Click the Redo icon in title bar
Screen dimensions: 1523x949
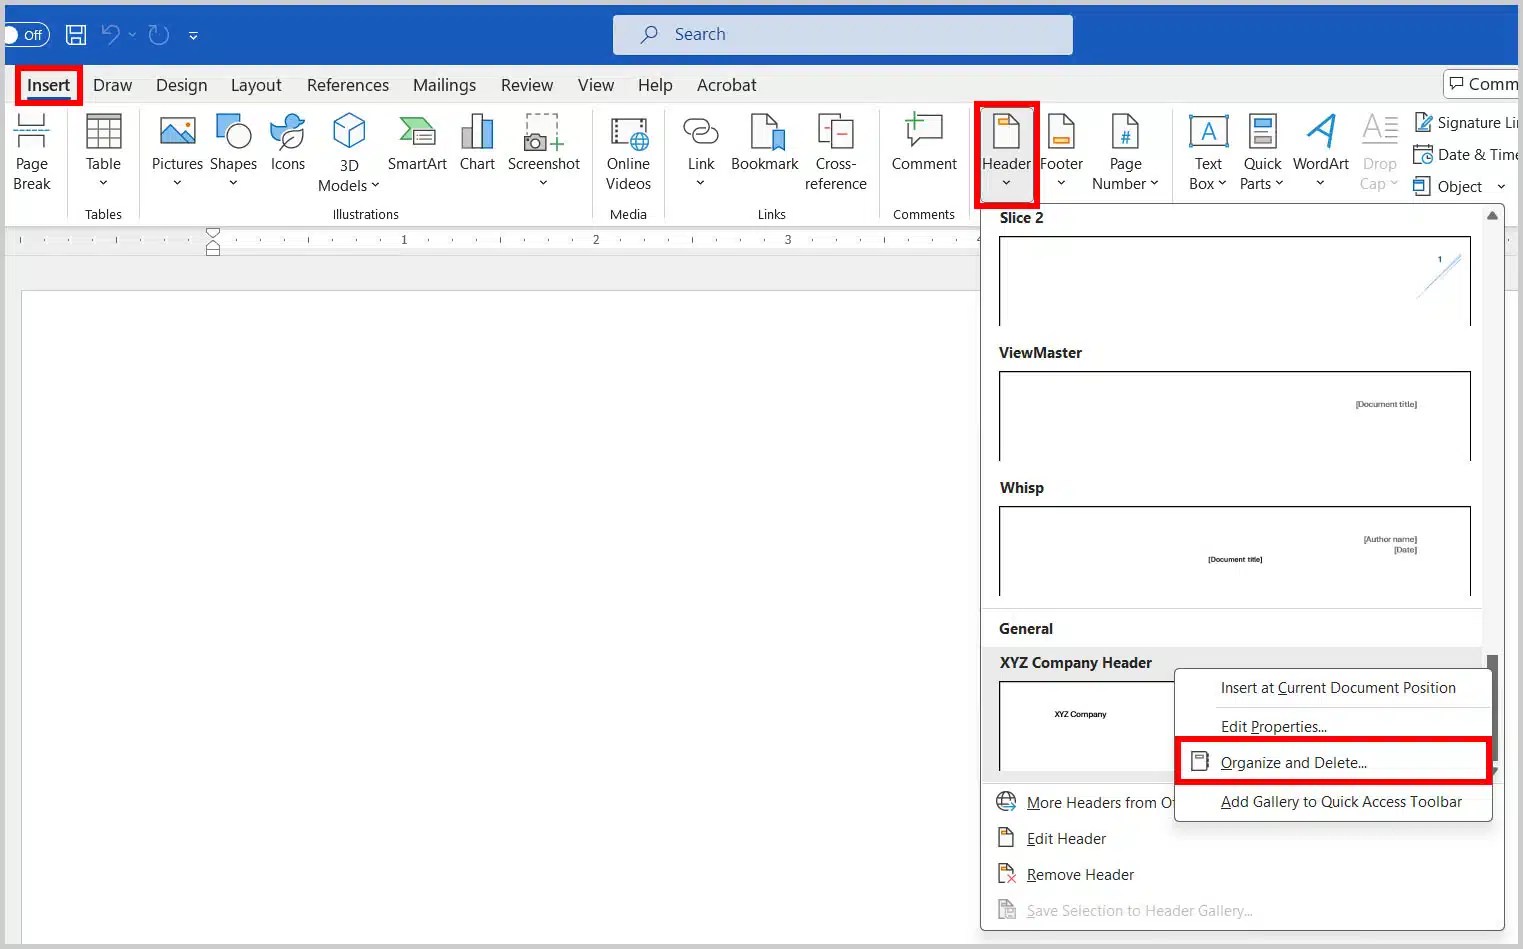(159, 35)
